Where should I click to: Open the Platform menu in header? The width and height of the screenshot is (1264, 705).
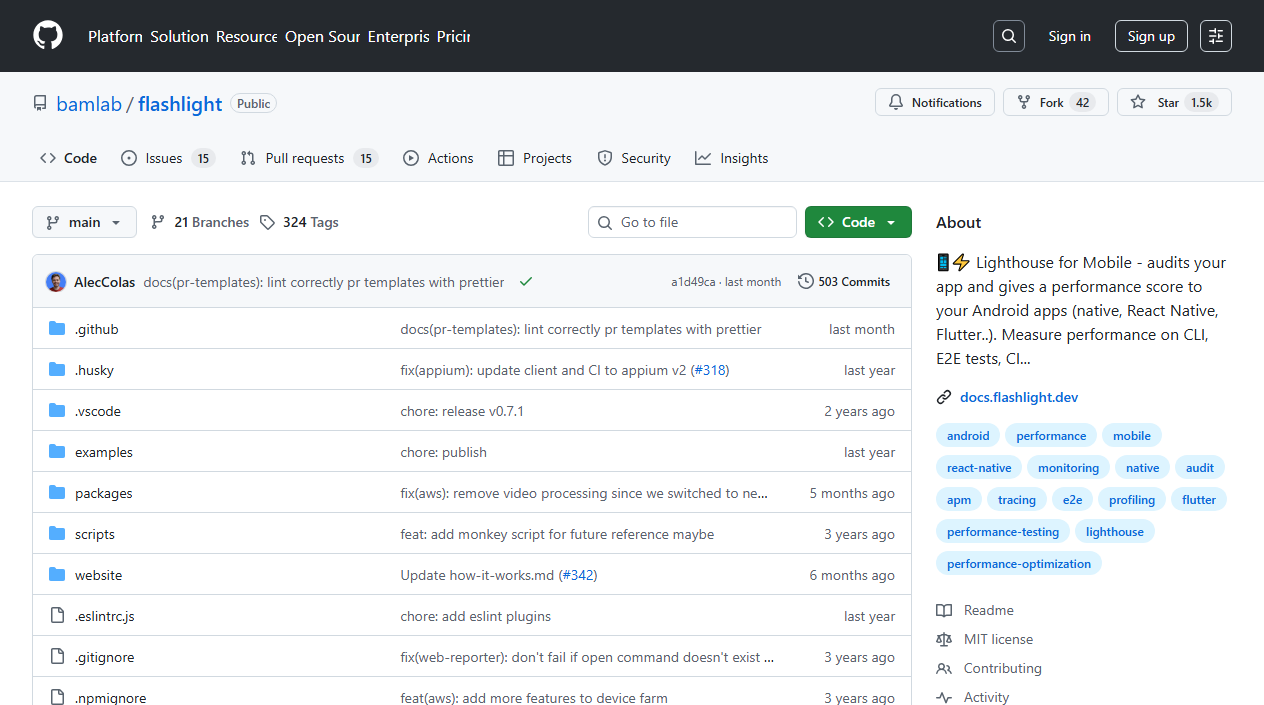point(115,36)
